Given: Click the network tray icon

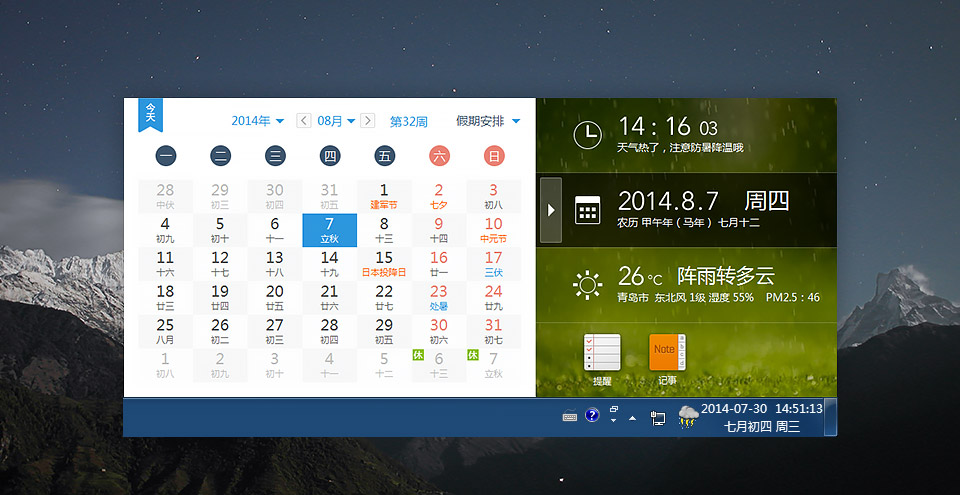Looking at the screenshot, I should [x=658, y=417].
